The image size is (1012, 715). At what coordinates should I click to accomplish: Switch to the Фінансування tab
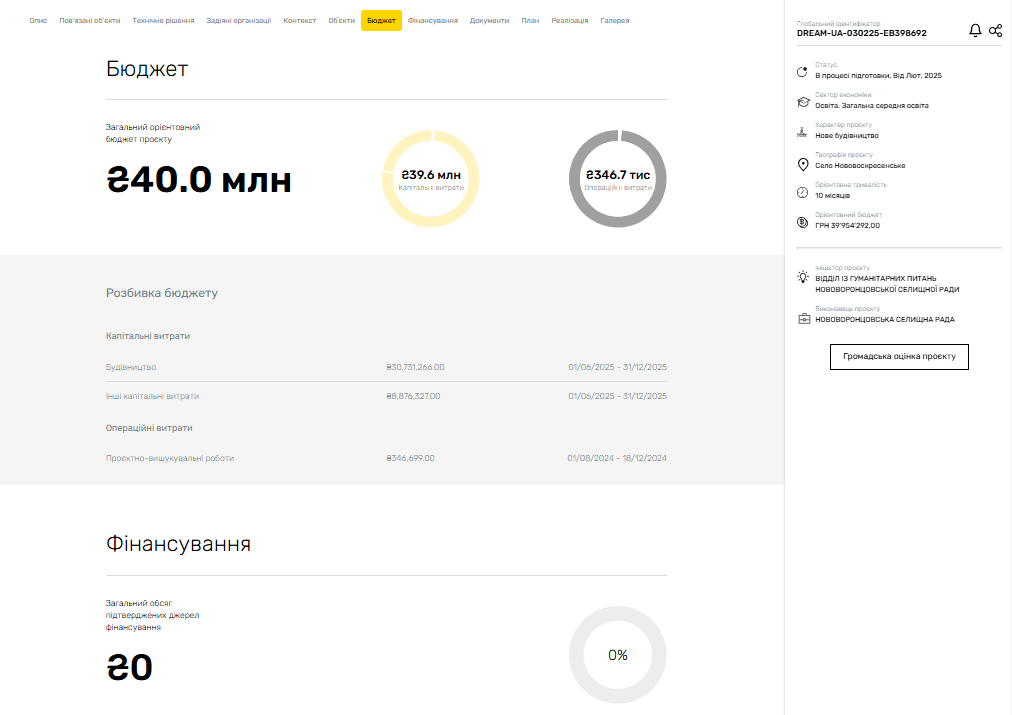433,20
